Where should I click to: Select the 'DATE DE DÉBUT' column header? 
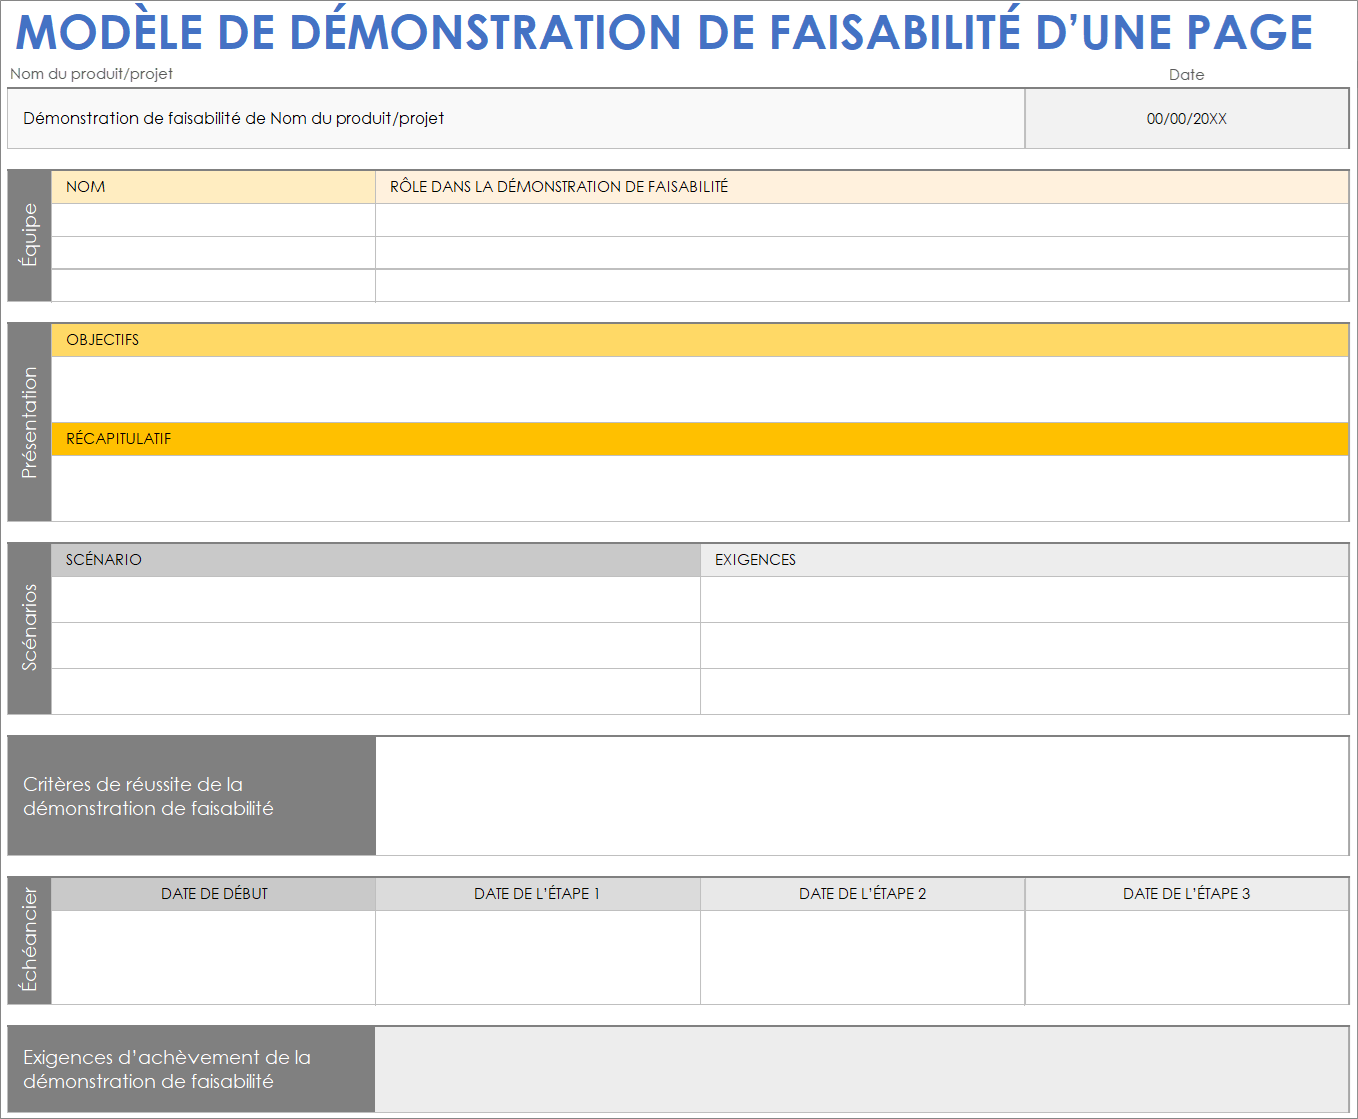pyautogui.click(x=213, y=894)
